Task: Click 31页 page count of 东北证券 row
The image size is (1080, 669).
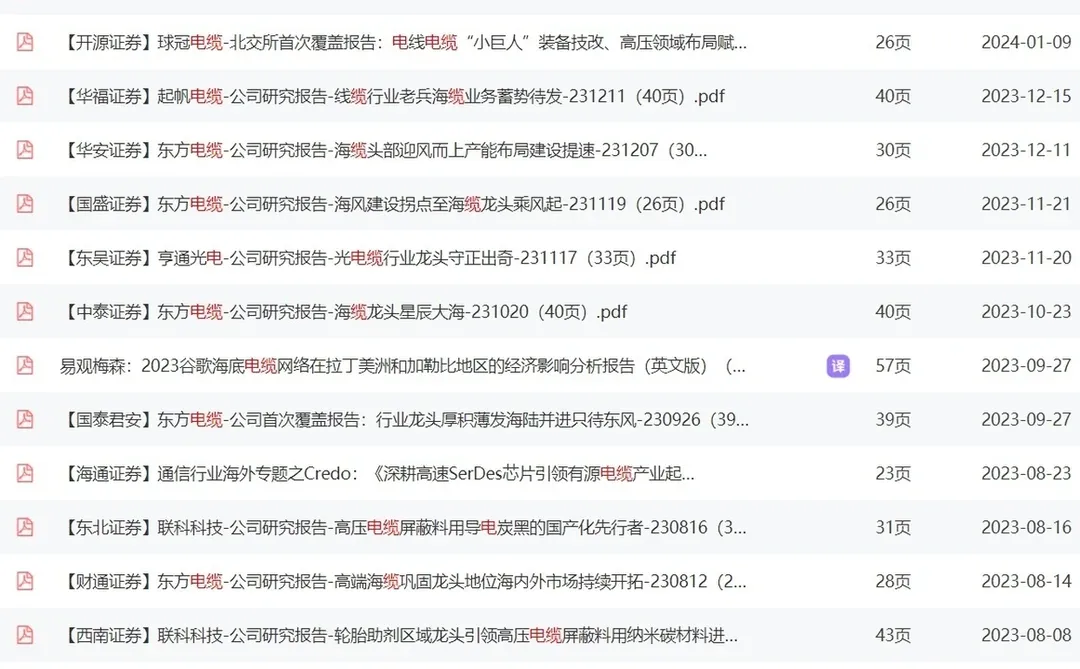Action: pyautogui.click(x=893, y=527)
